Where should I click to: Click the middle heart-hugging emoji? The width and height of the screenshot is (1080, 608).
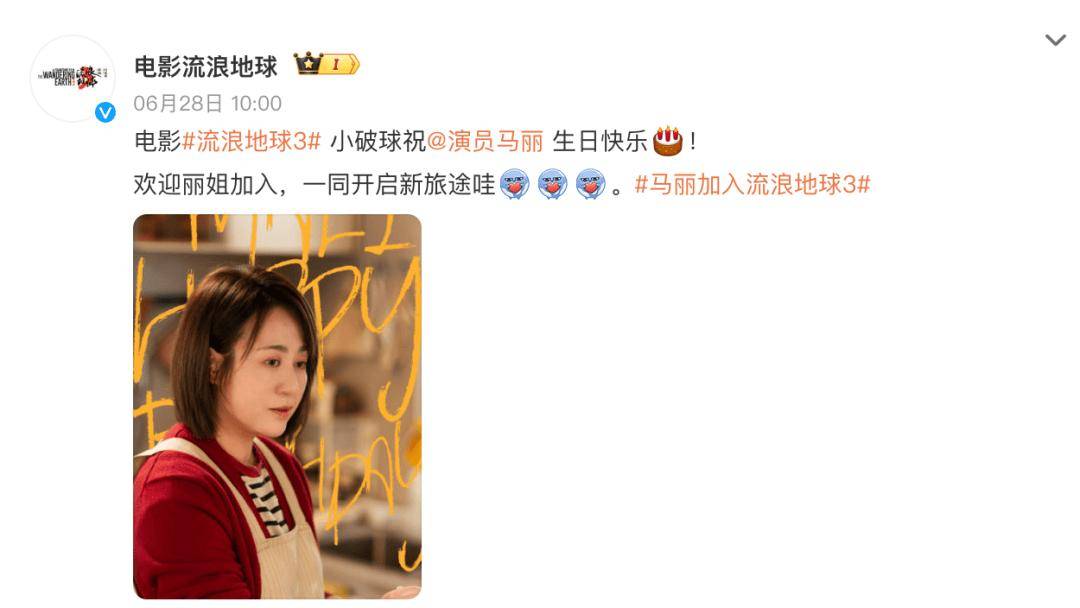(552, 184)
